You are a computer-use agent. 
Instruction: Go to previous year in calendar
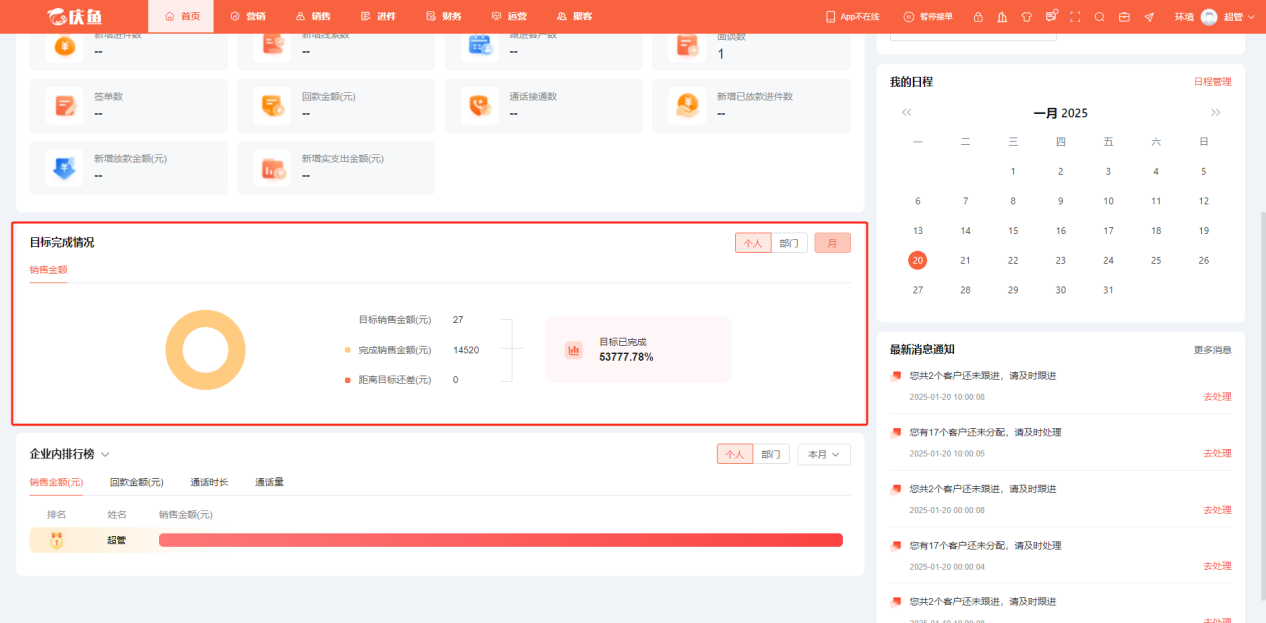coord(906,113)
